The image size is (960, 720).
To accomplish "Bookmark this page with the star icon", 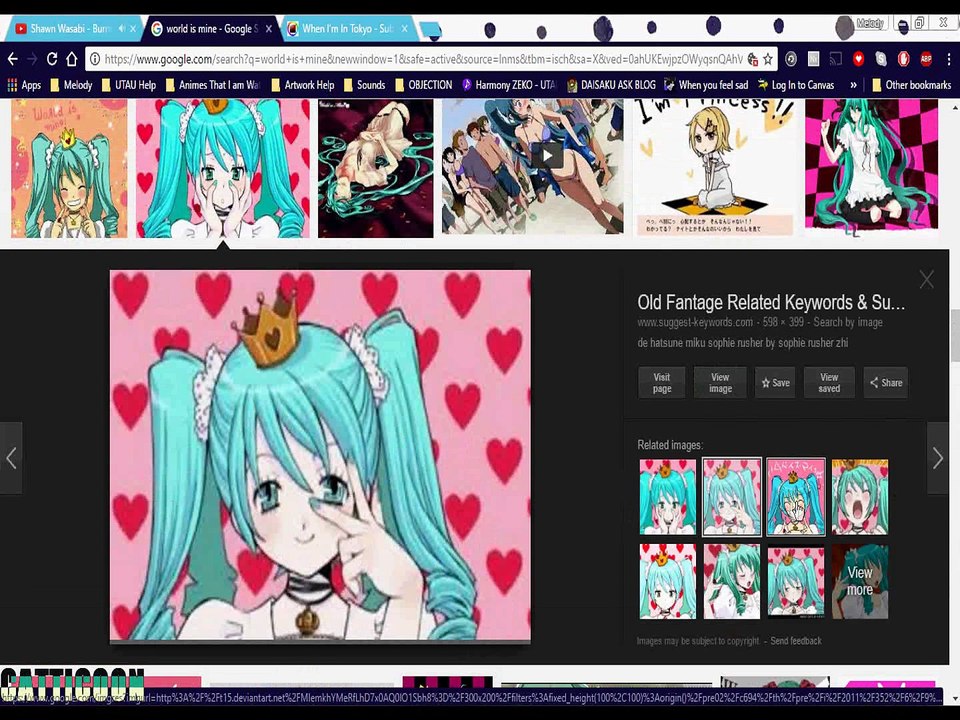I will tap(768, 59).
